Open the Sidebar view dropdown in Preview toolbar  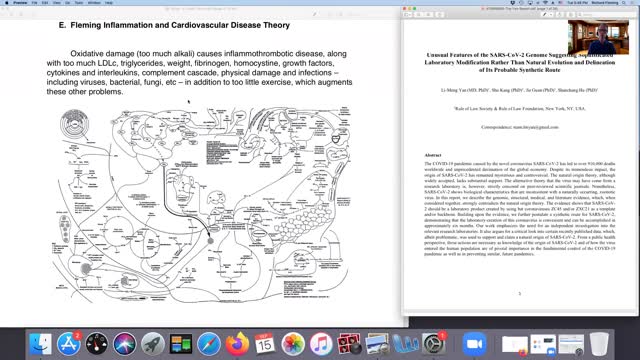coord(408,15)
